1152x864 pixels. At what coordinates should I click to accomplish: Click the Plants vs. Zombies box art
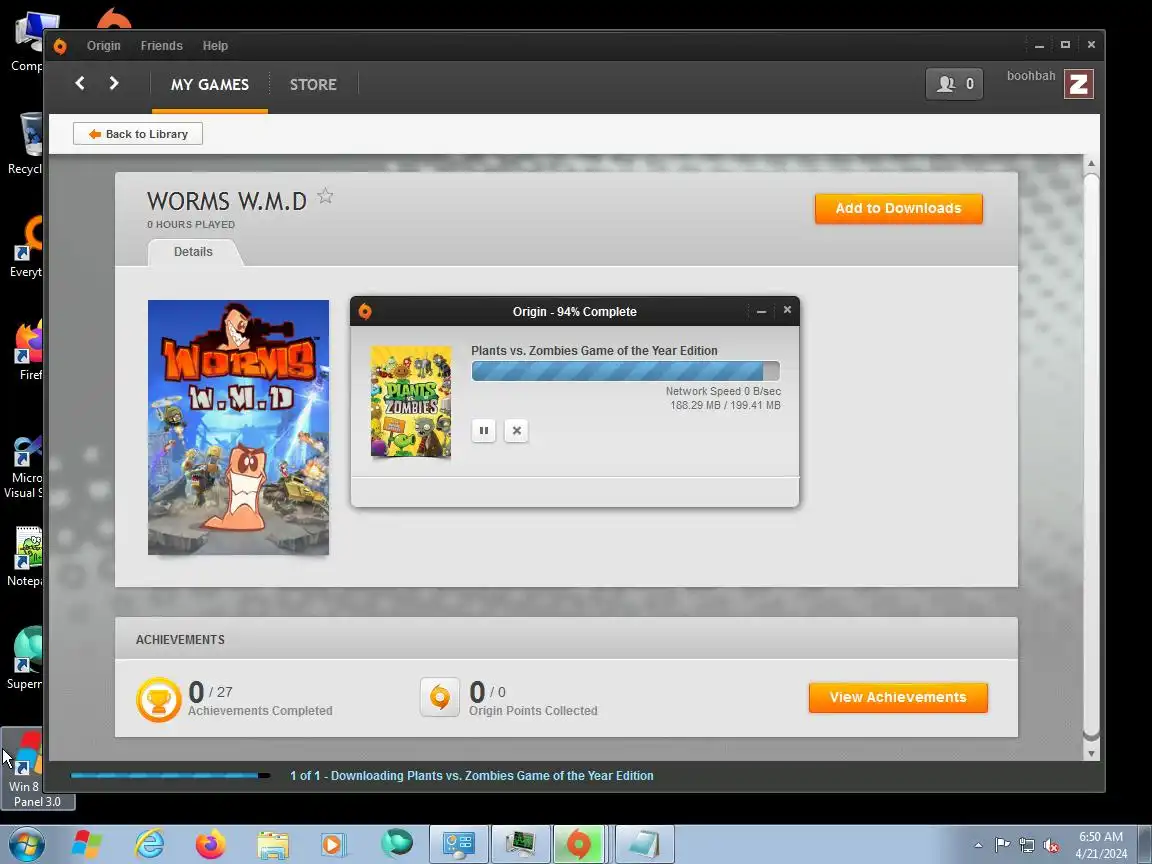pos(411,401)
